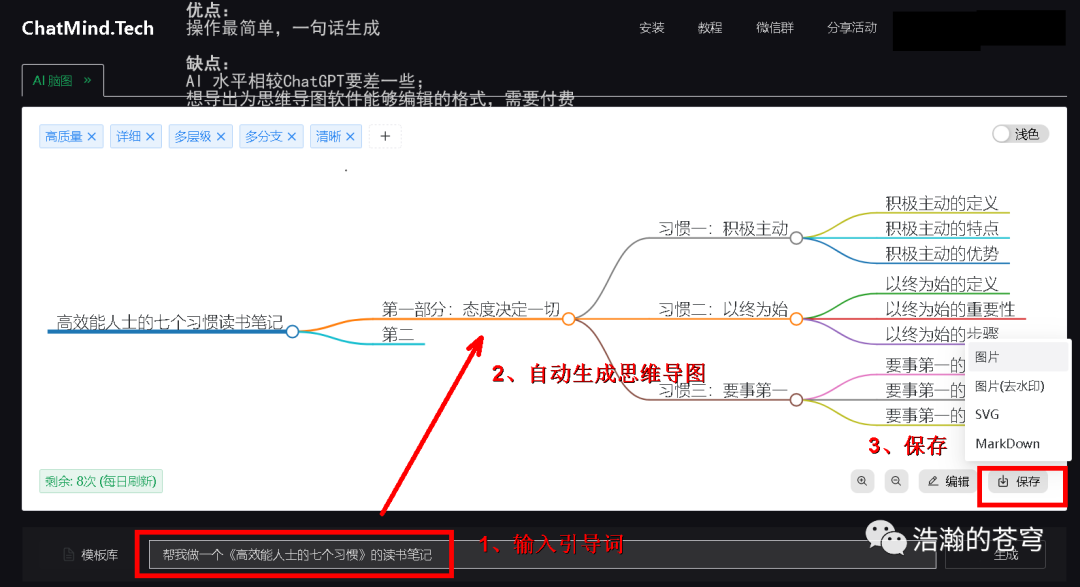This screenshot has height=587, width=1080.
Task: Select node 积极主动的特点
Action: click(942, 228)
